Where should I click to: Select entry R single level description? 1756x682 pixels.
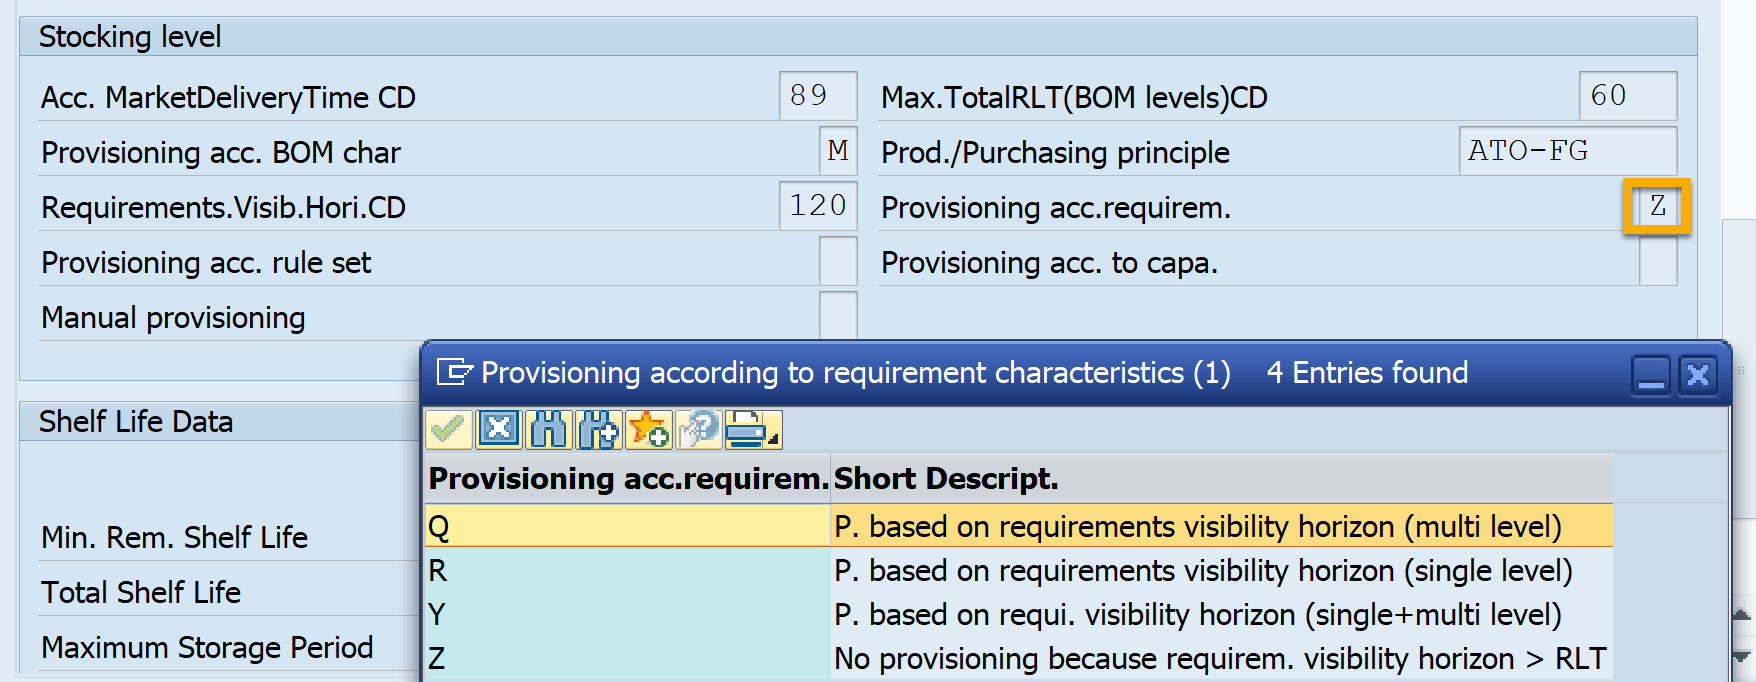1202,571
